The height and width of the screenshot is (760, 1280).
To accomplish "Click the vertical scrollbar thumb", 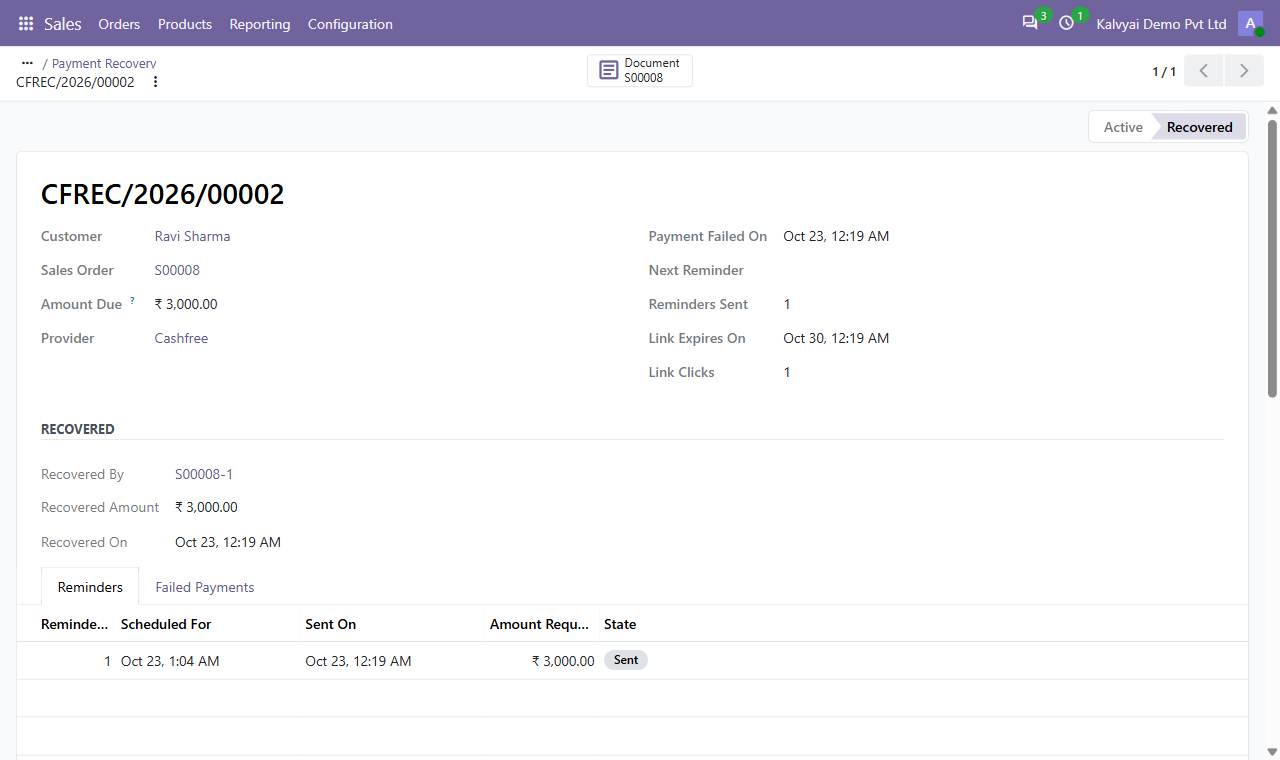I will pos(1272,258).
